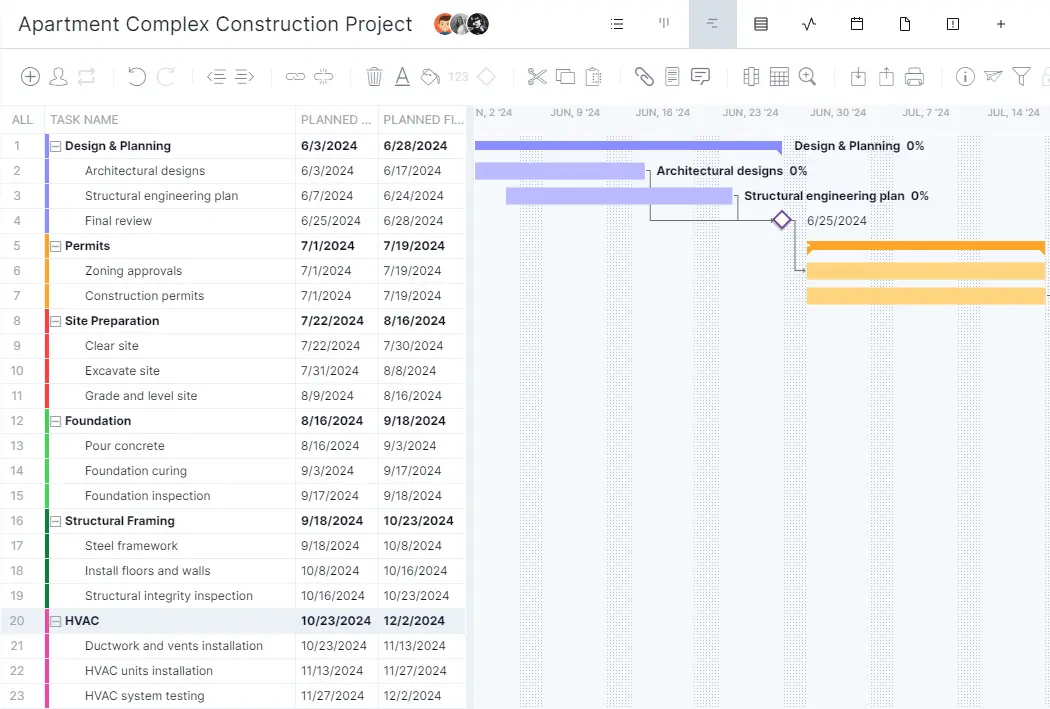Viewport: 1050px width, 709px height.
Task: Click the text color 'A' icon
Action: point(402,77)
